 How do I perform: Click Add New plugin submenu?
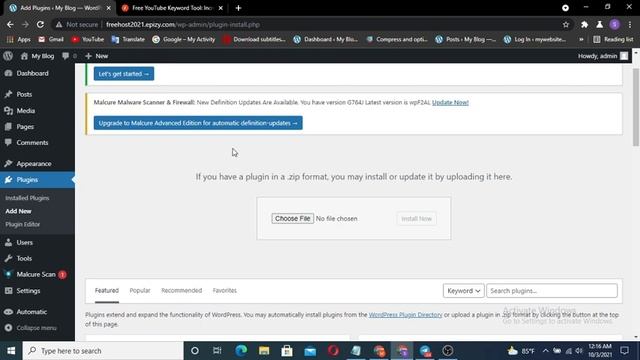click(x=18, y=211)
